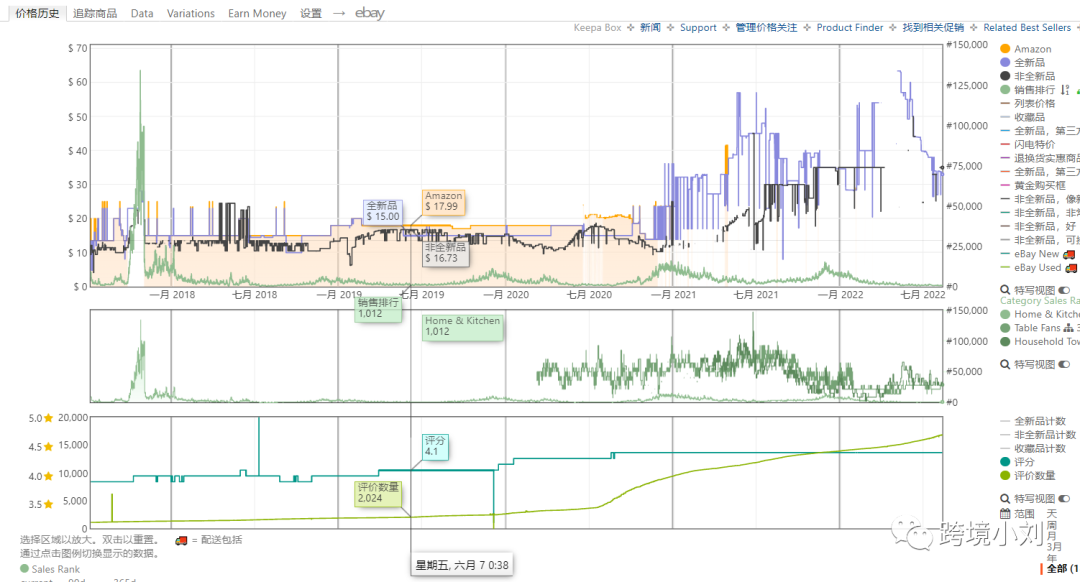Screen dimensions: 1080x582
Task: Toggle the 列表价格 line in the legend
Action: [1028, 103]
